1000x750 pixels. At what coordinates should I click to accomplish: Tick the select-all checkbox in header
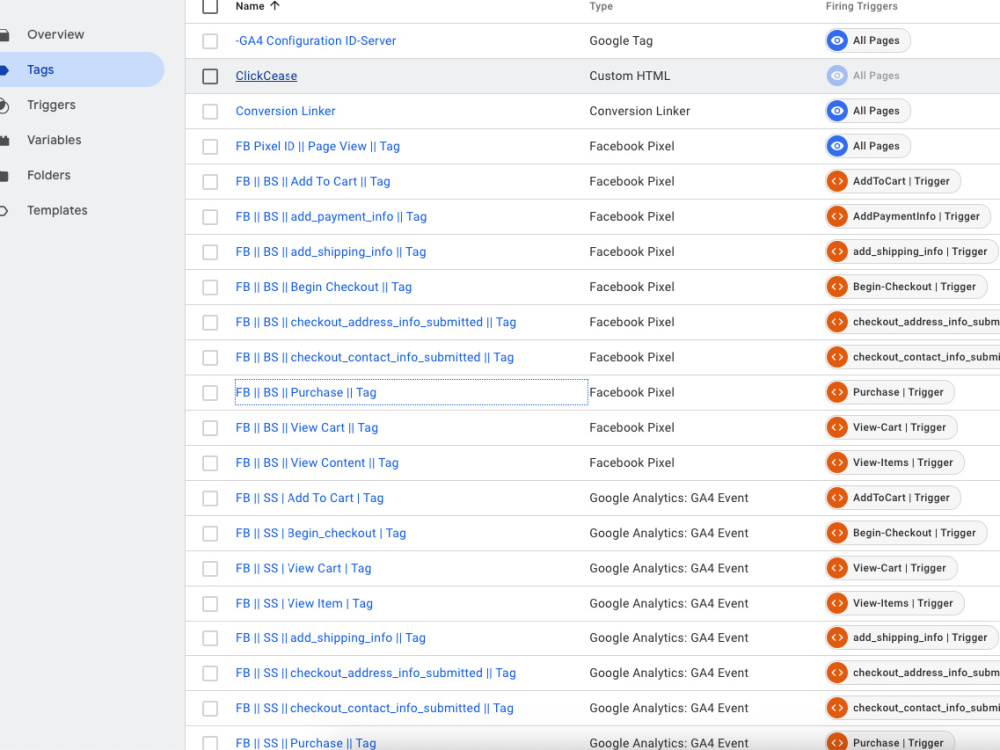click(210, 6)
